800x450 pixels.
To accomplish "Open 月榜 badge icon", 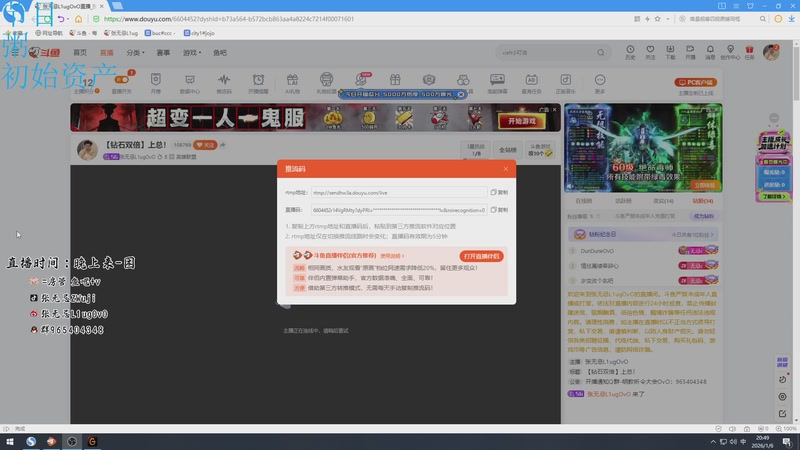I will pyautogui.click(x=156, y=83).
